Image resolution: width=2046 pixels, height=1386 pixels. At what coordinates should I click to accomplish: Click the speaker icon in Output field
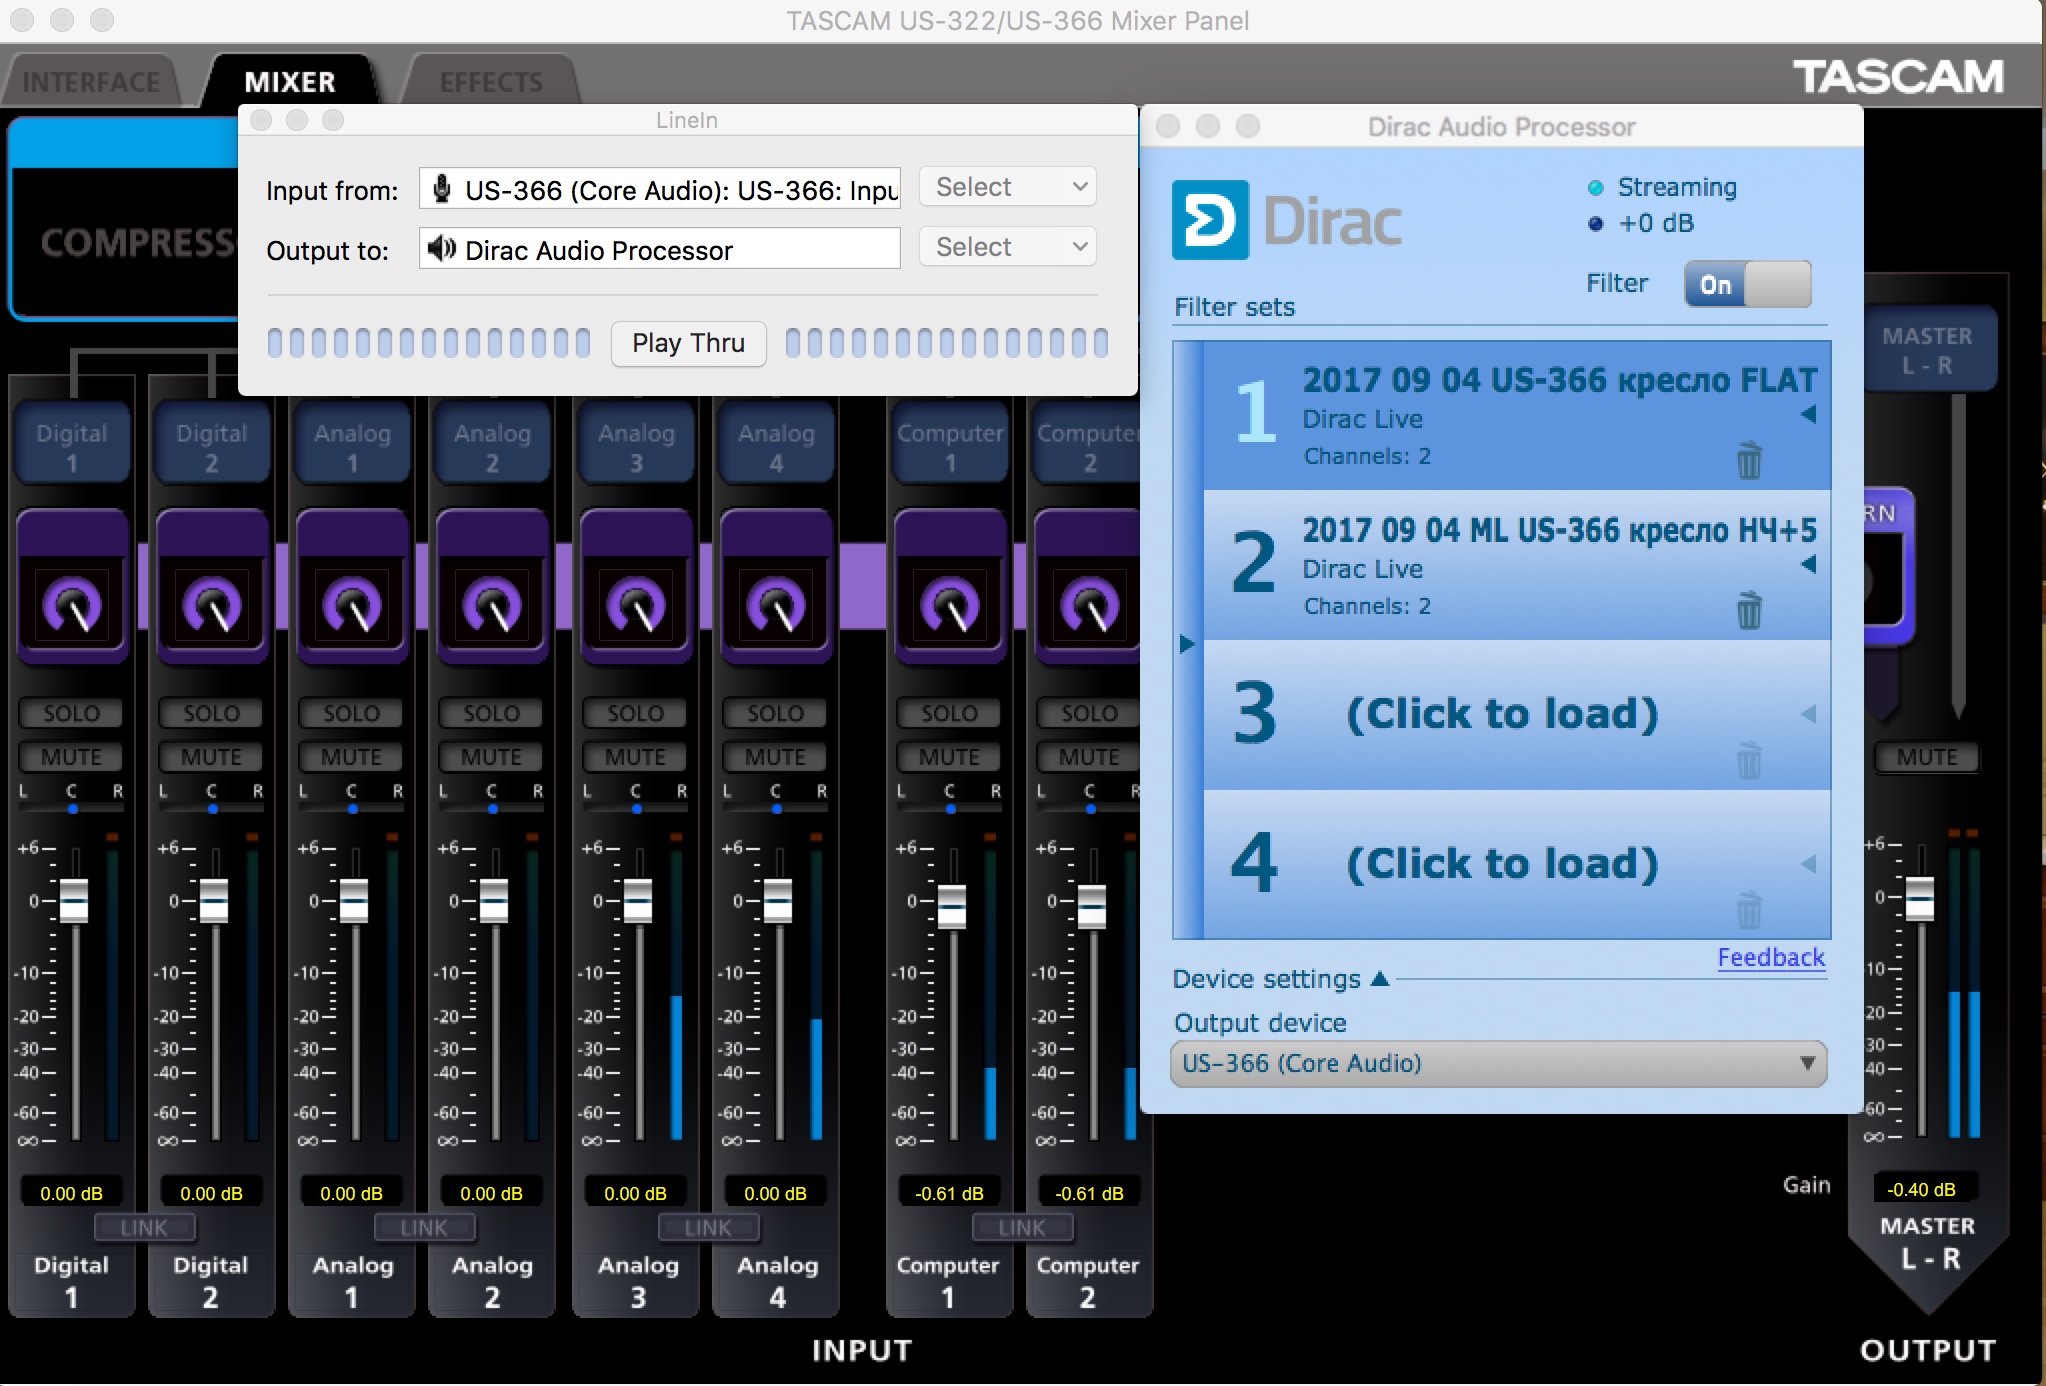tap(441, 249)
